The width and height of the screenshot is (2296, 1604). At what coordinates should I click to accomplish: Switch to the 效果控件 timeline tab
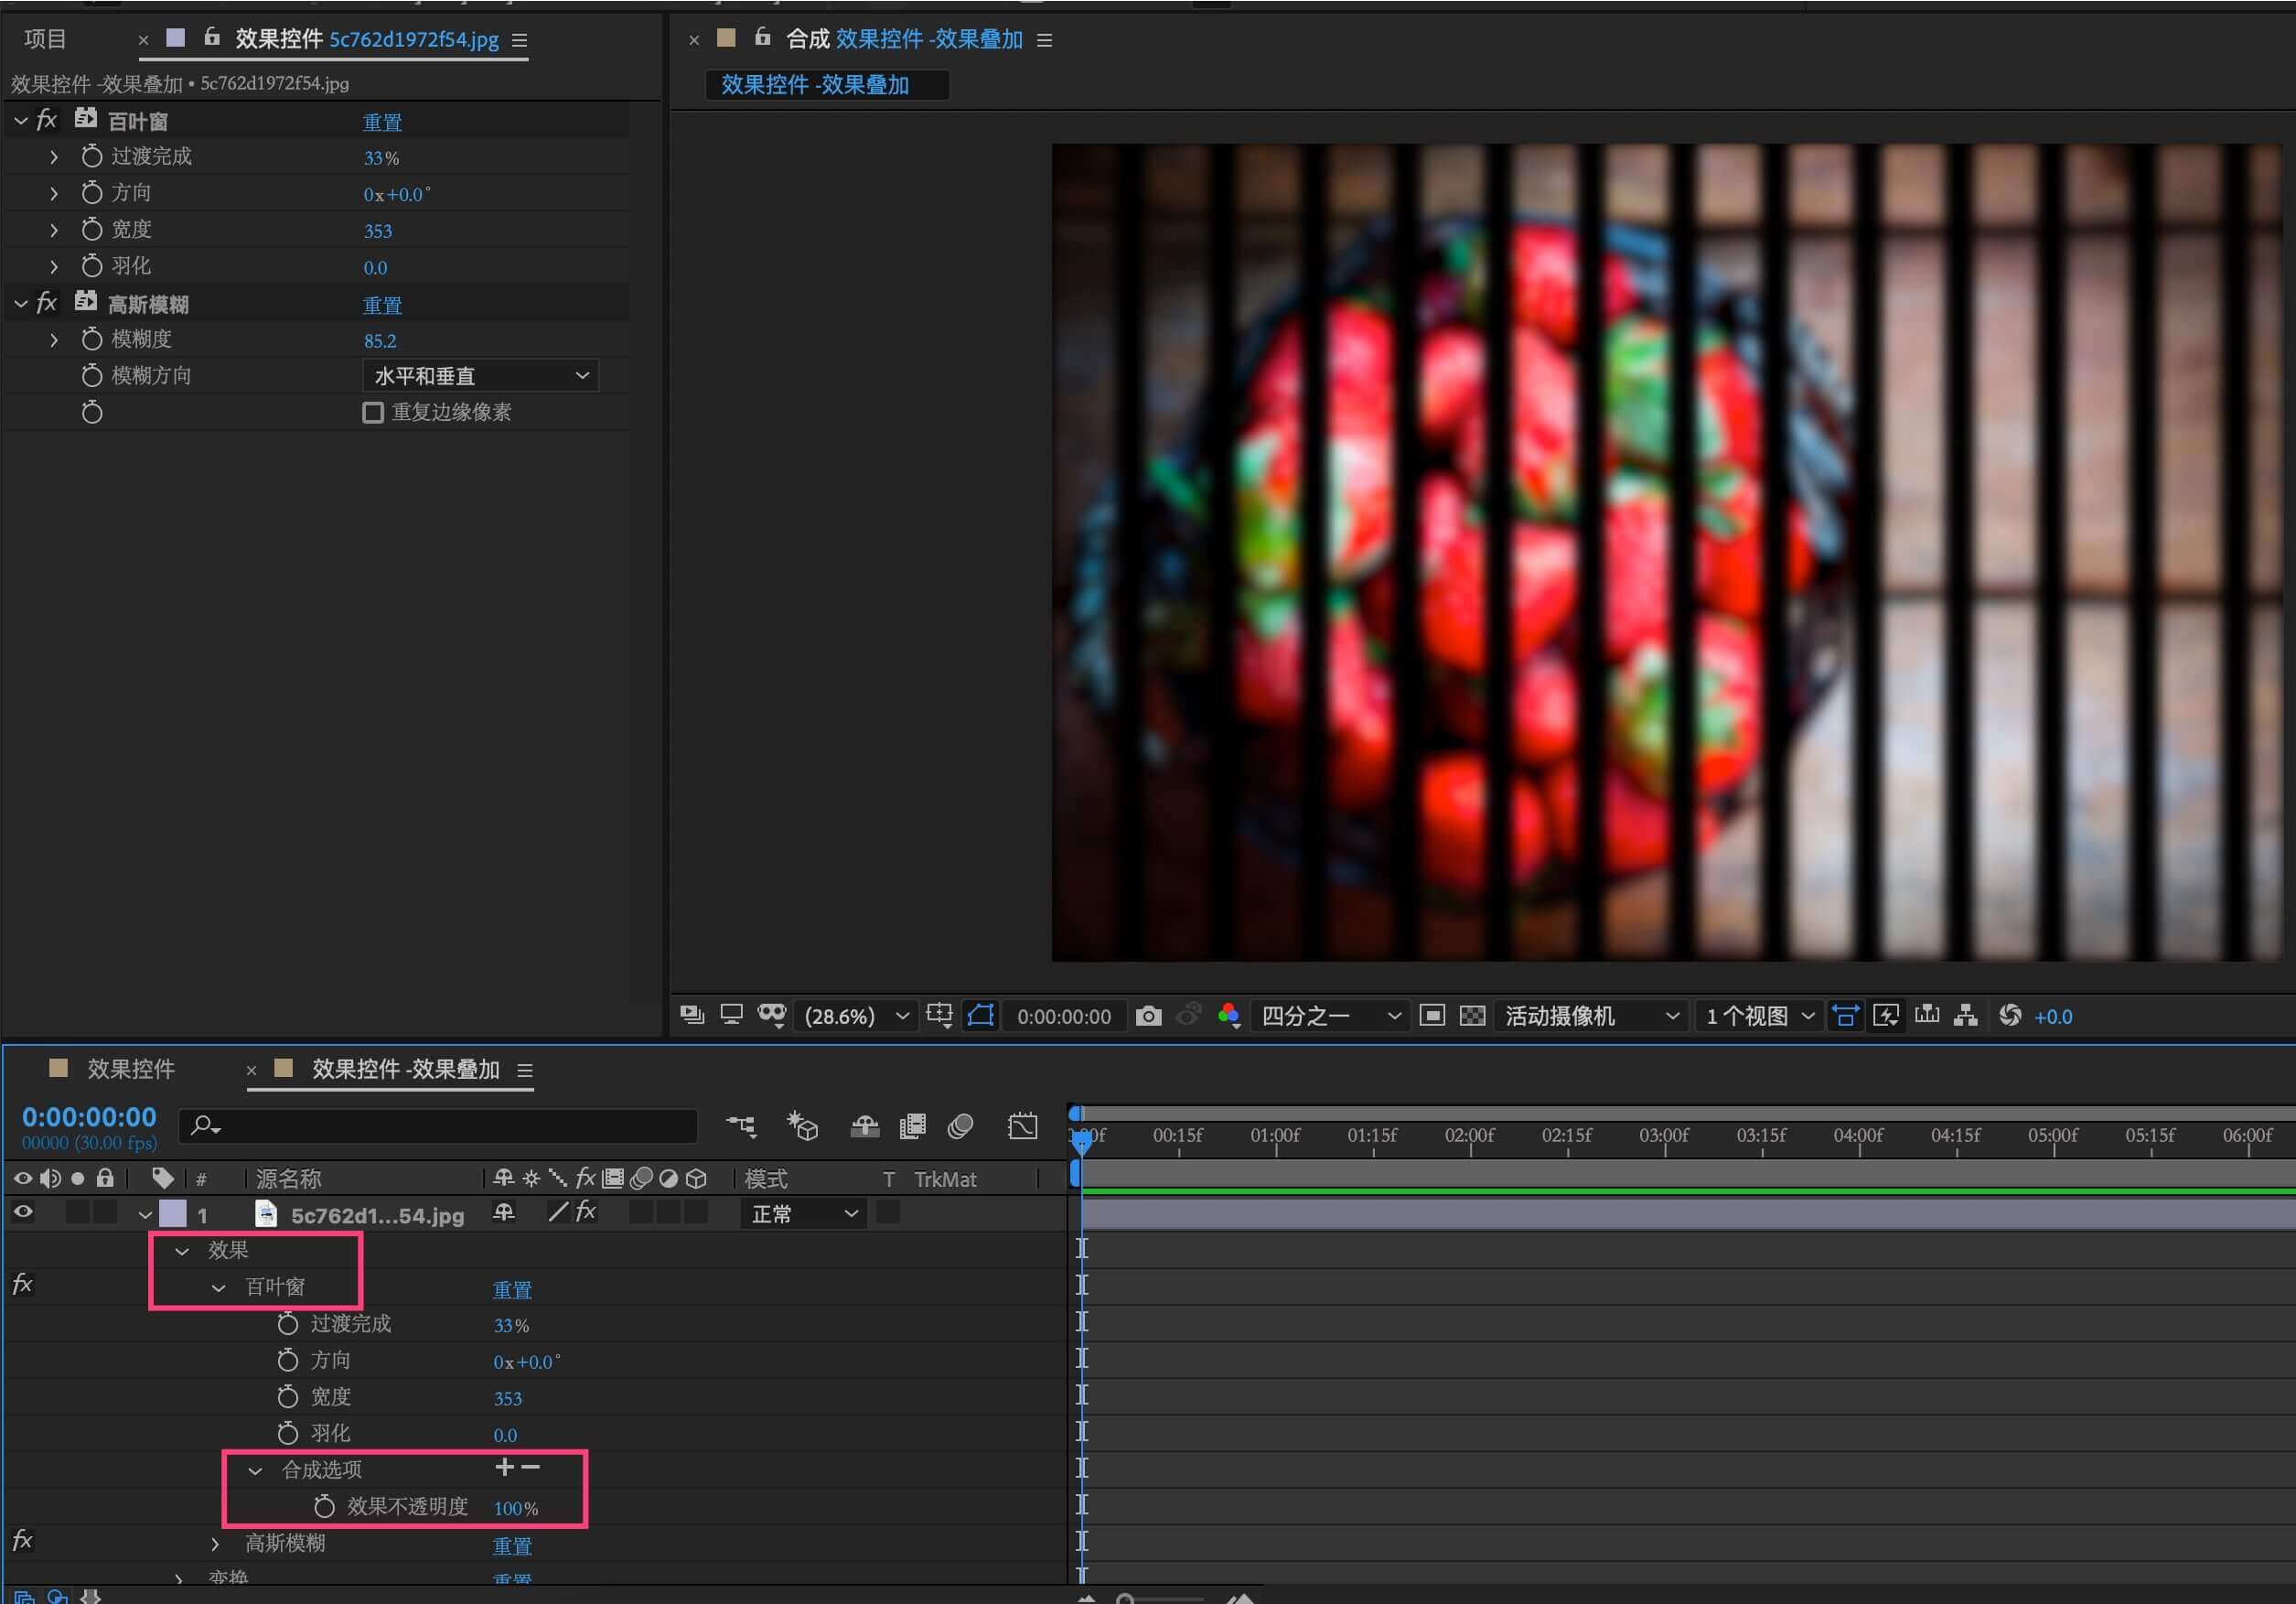[x=130, y=1069]
